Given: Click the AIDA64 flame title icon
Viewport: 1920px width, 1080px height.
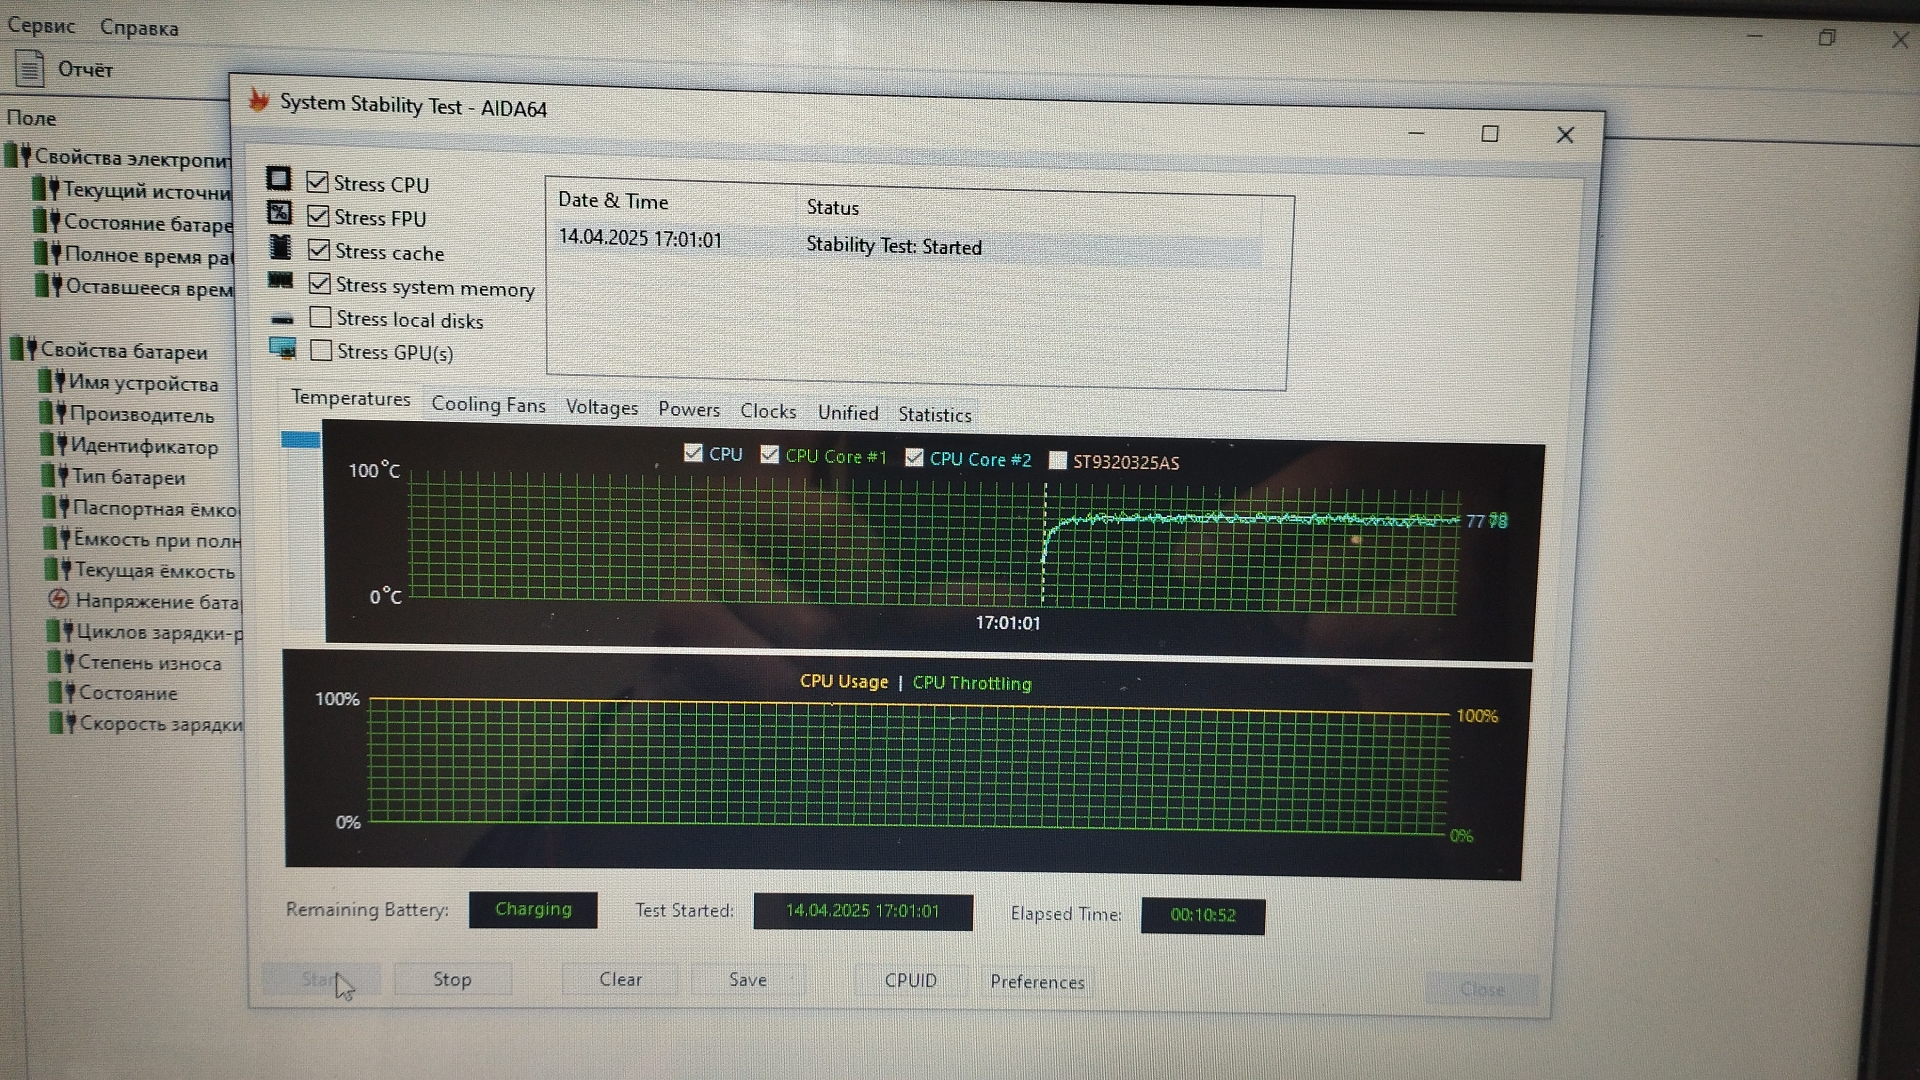Looking at the screenshot, I should point(259,99).
